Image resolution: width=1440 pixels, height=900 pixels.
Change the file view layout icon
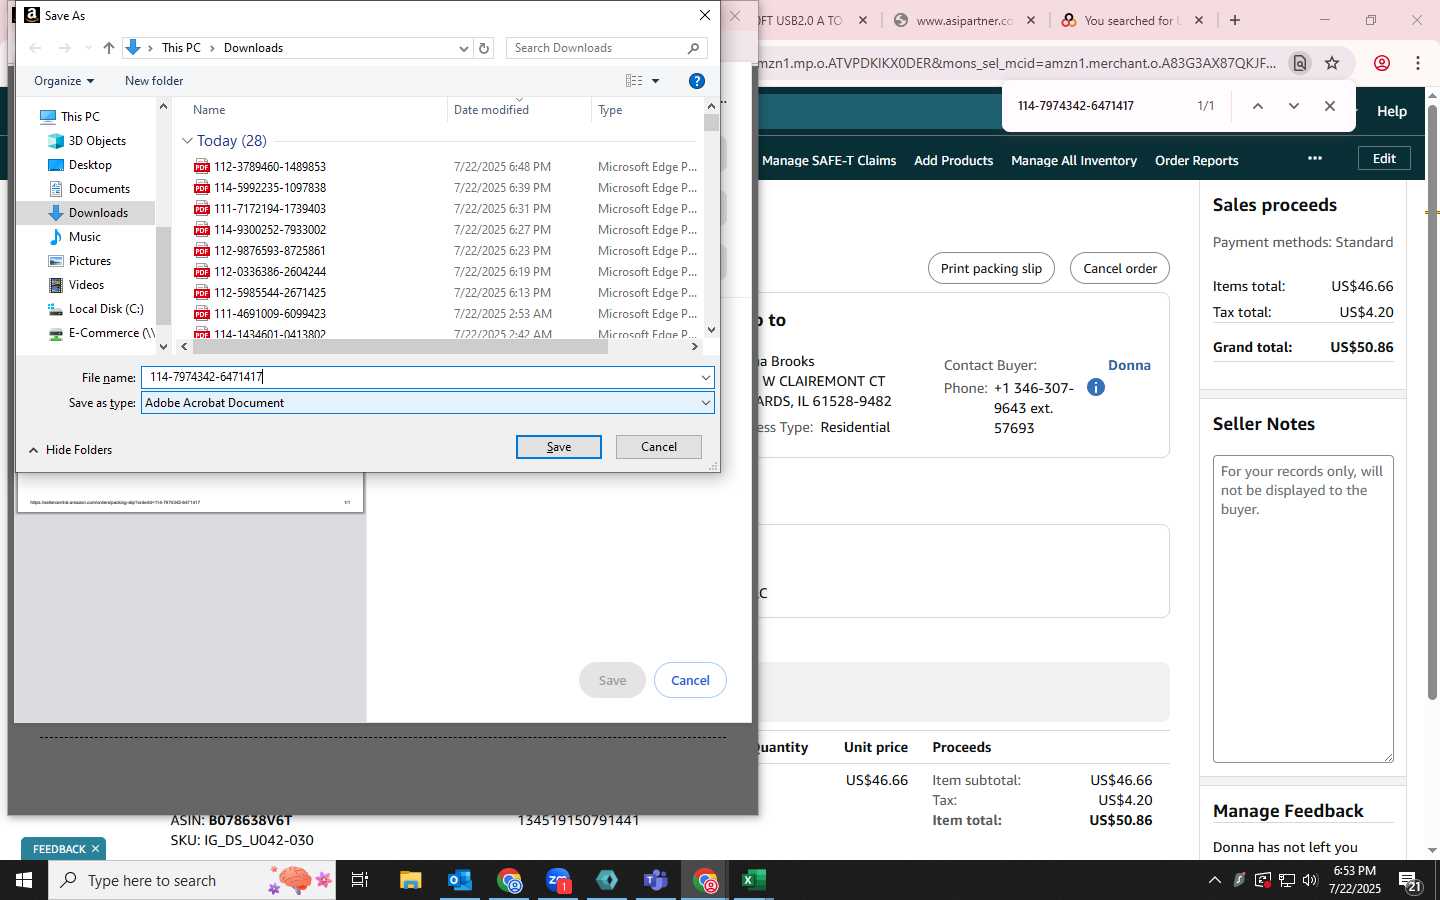tap(634, 81)
